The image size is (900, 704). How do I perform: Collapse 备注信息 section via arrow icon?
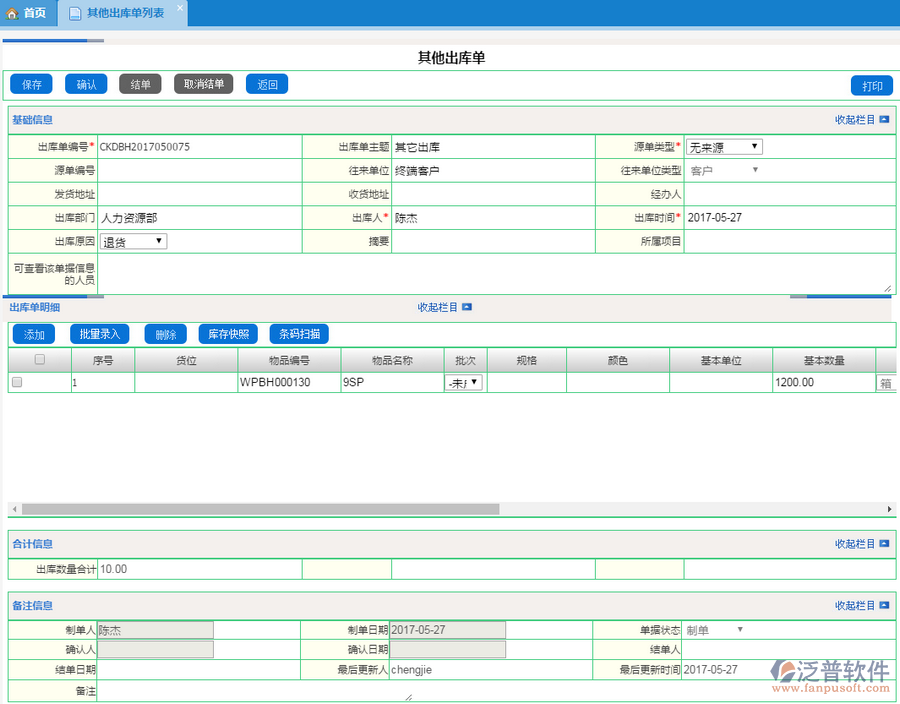[x=884, y=606]
